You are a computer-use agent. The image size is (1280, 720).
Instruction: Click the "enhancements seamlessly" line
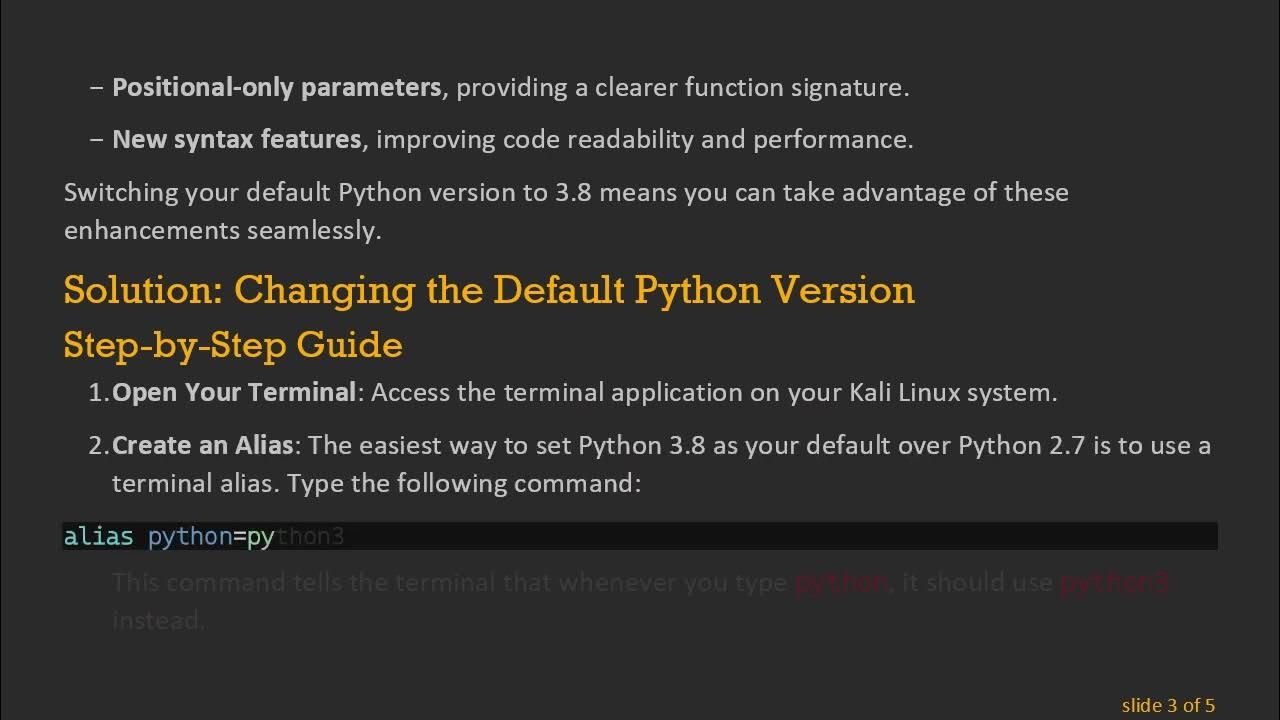click(x=222, y=230)
